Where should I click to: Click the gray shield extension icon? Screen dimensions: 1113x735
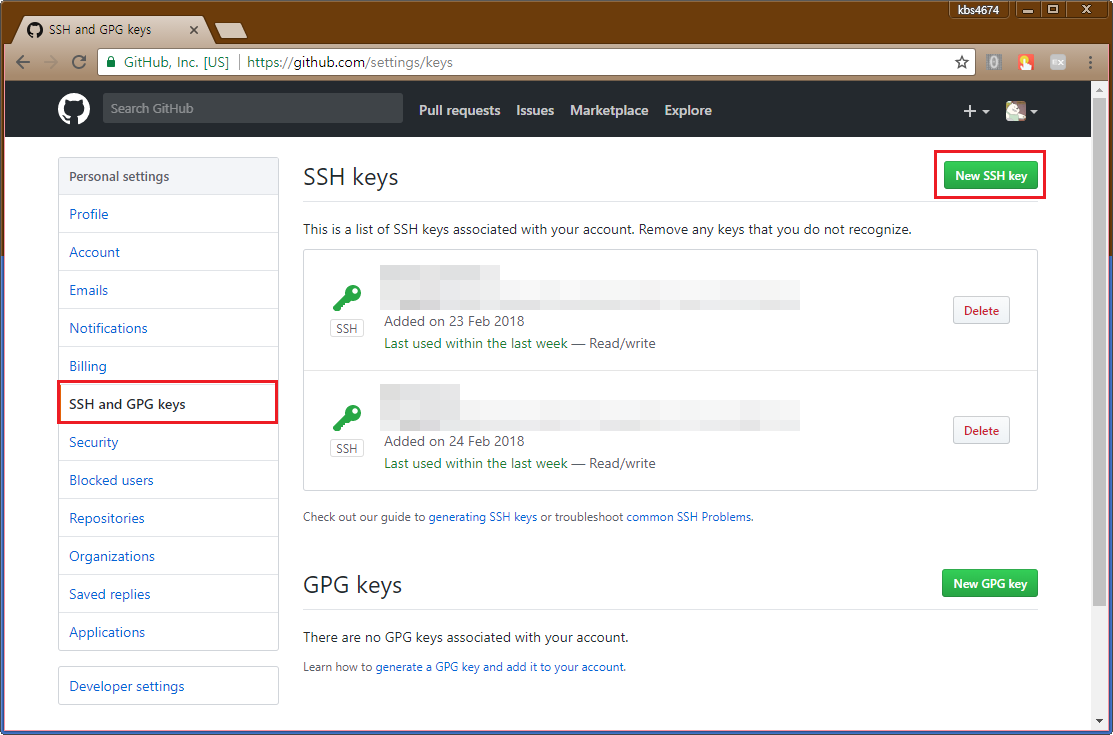tap(994, 62)
